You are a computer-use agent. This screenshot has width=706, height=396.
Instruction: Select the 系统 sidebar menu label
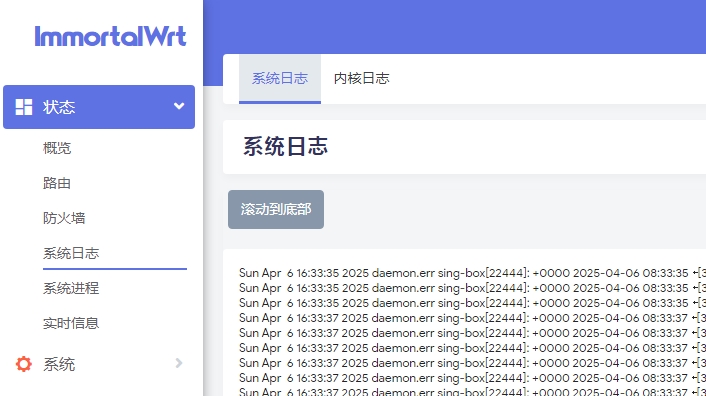59,364
